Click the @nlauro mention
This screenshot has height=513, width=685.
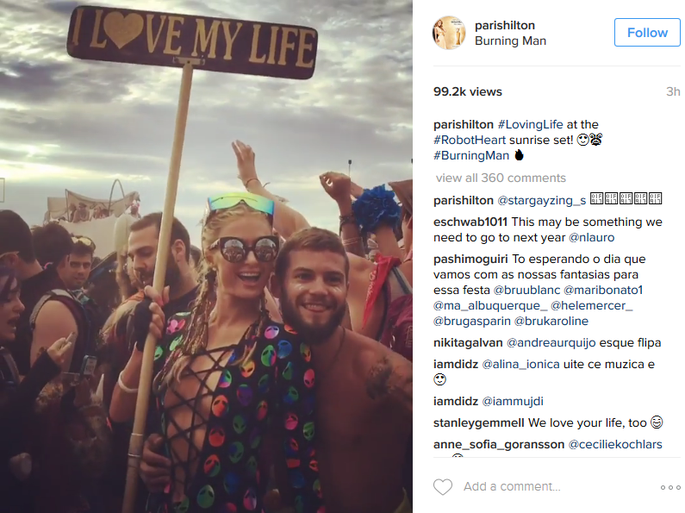pyautogui.click(x=591, y=238)
